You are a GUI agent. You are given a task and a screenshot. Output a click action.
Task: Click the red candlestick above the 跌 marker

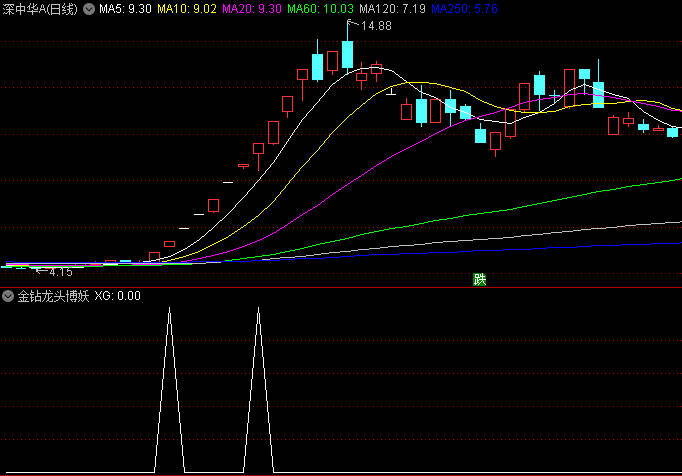tap(495, 141)
